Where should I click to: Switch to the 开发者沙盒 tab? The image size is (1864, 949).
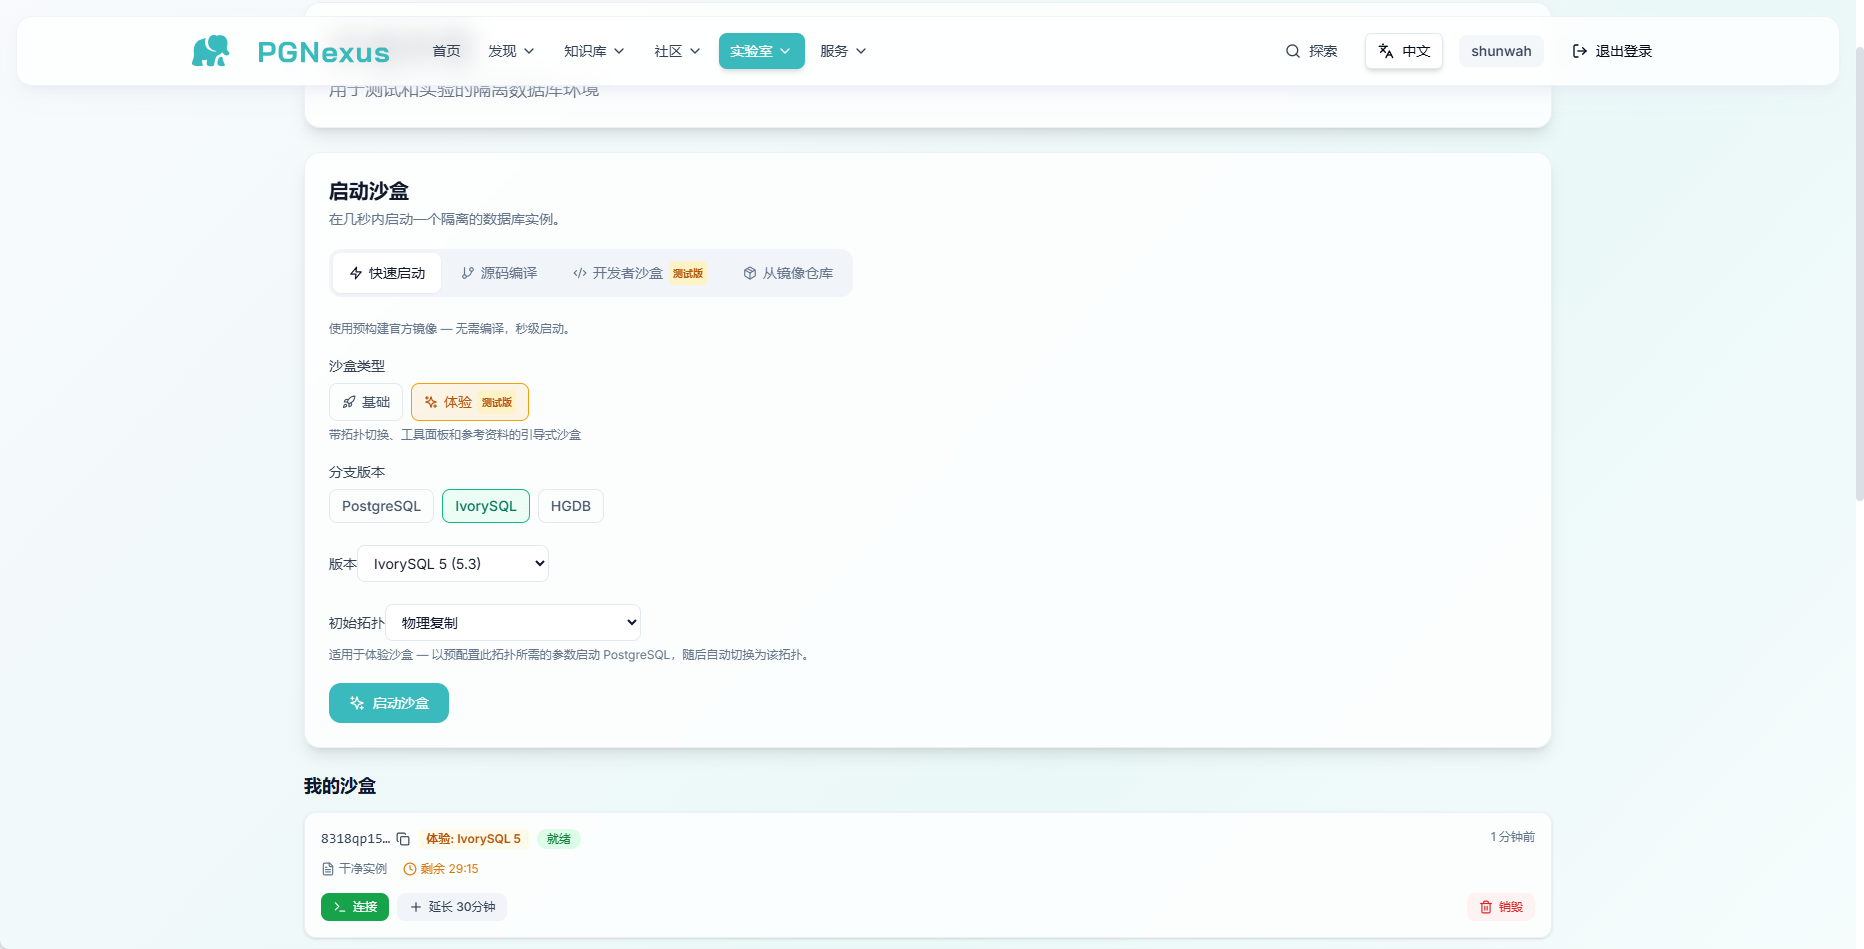click(x=639, y=273)
